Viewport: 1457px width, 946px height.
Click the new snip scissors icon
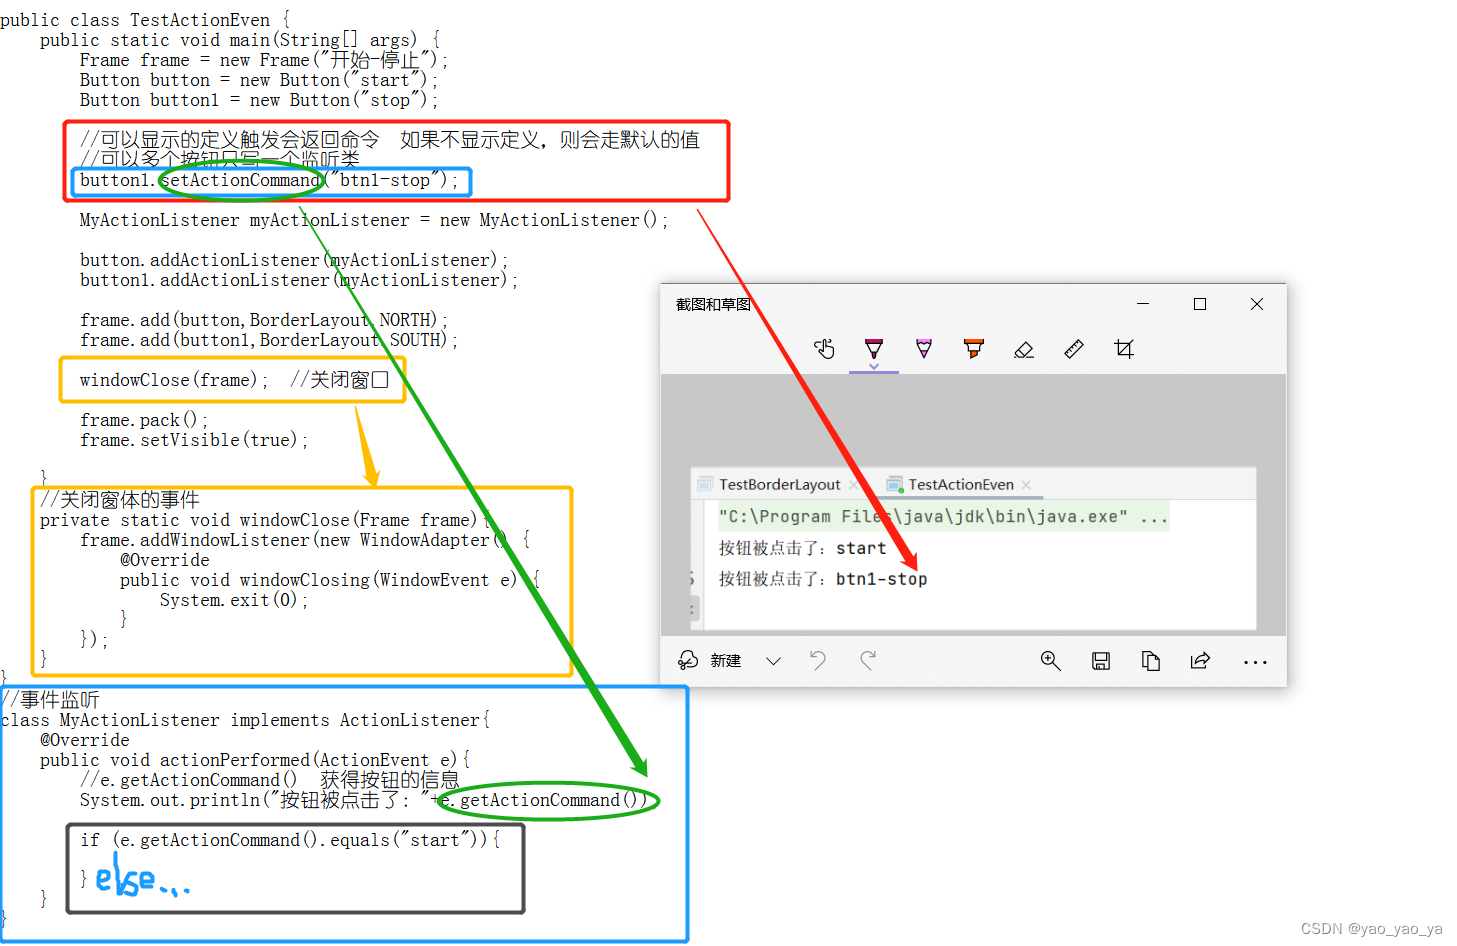tap(688, 660)
